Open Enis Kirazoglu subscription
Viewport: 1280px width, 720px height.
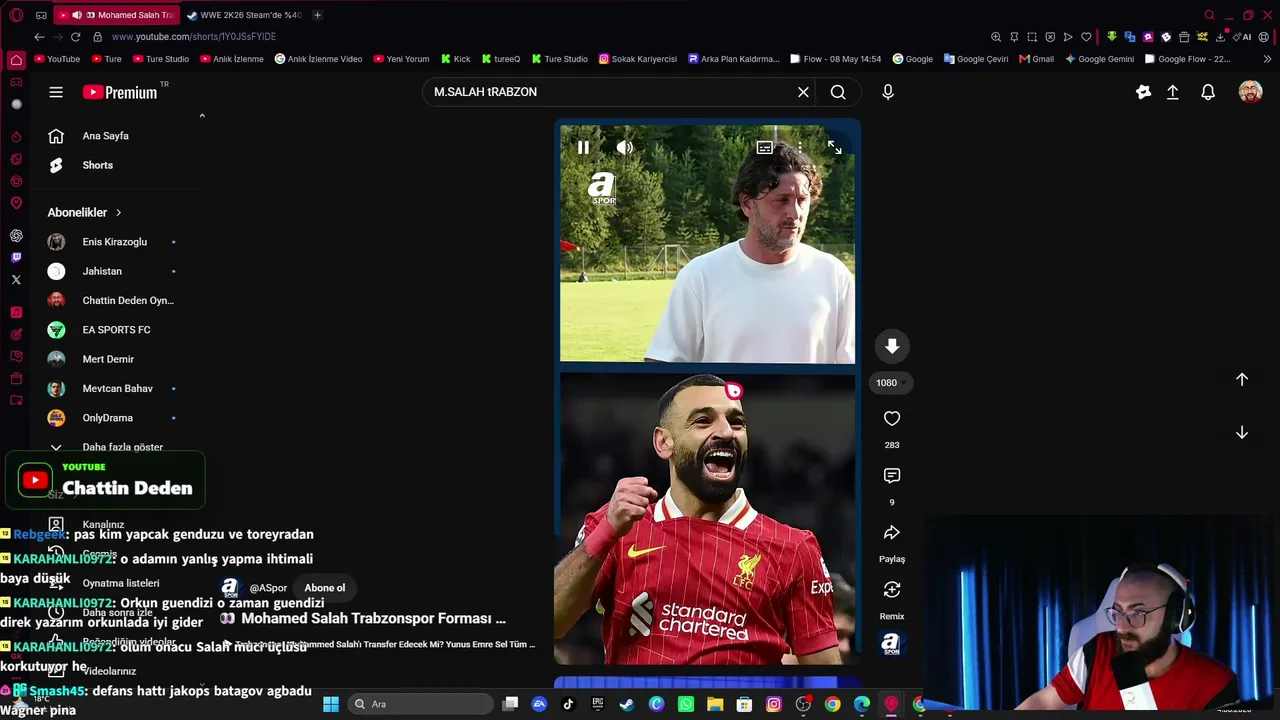[117, 242]
